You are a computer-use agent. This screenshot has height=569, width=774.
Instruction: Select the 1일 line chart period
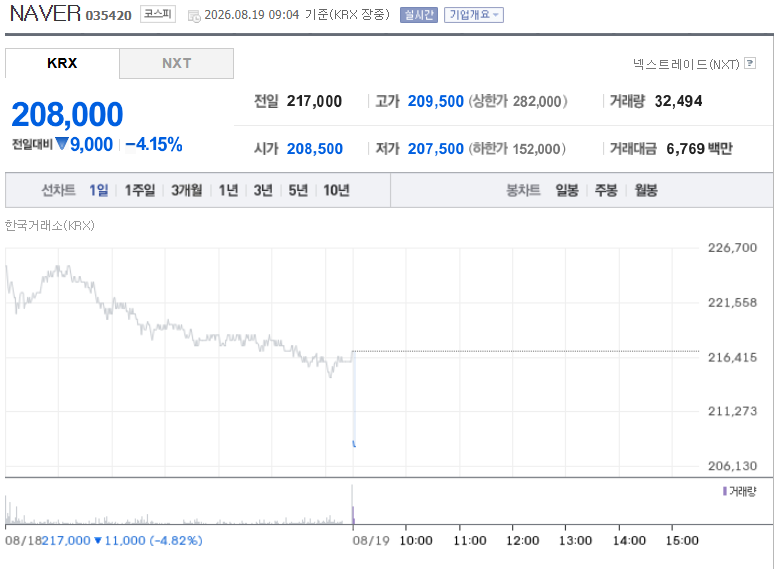(x=99, y=190)
